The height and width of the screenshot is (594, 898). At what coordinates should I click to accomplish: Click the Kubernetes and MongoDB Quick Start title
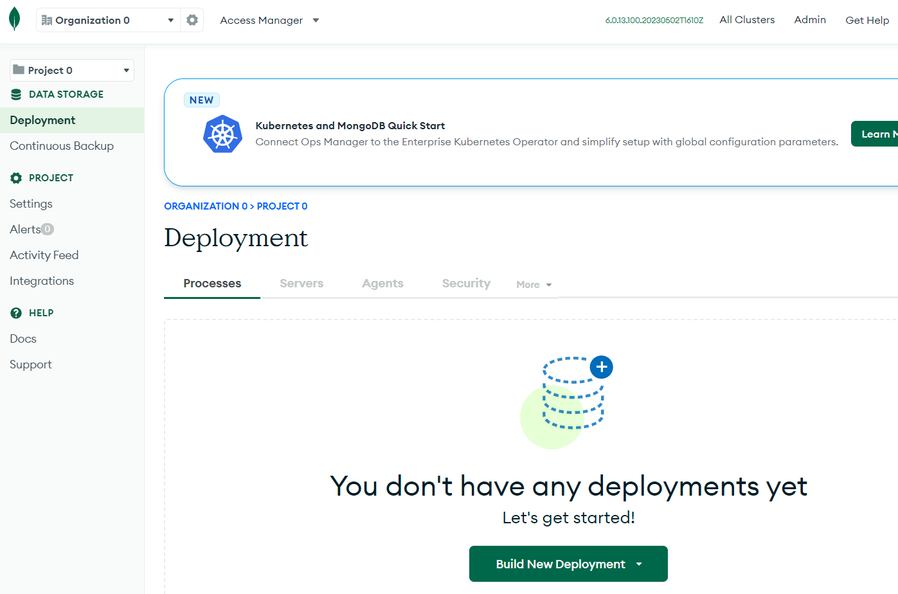350,126
